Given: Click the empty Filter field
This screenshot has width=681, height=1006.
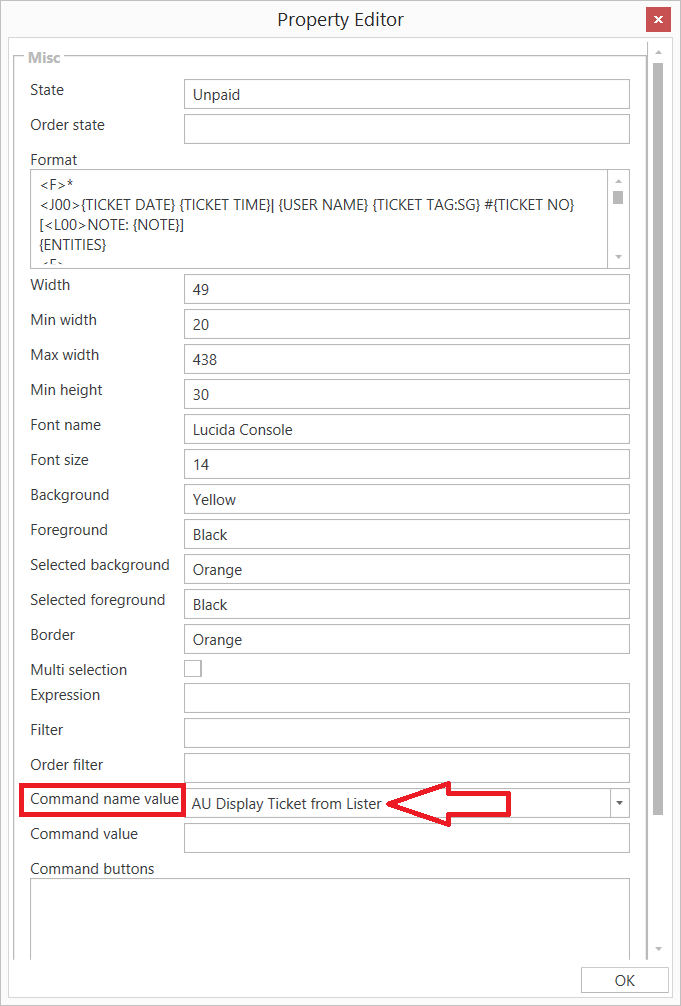Looking at the screenshot, I should (406, 732).
